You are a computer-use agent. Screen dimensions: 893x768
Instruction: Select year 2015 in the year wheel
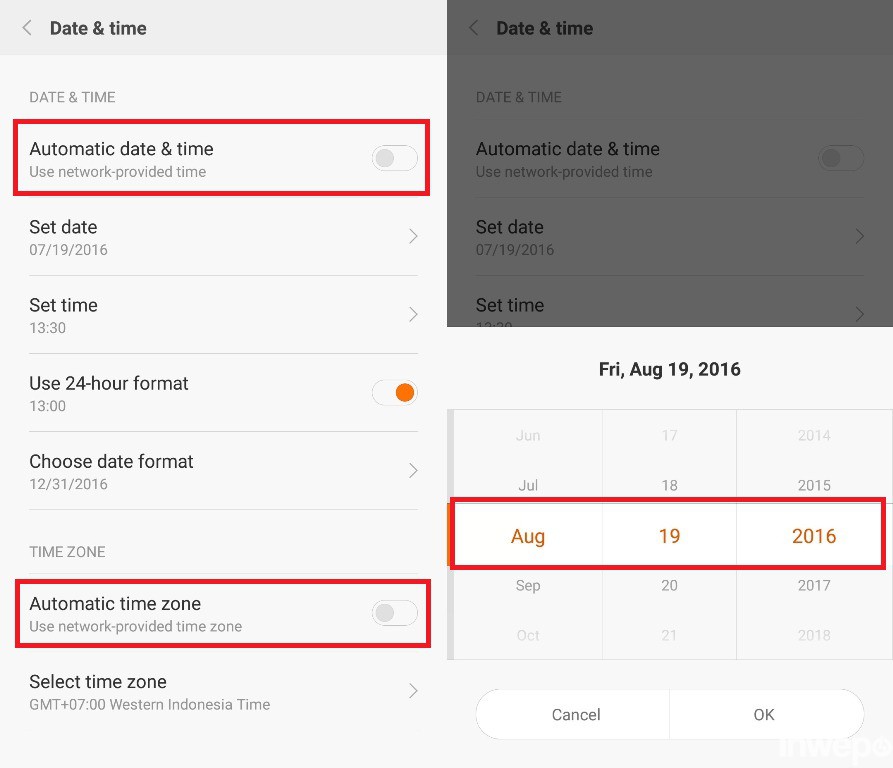[814, 486]
